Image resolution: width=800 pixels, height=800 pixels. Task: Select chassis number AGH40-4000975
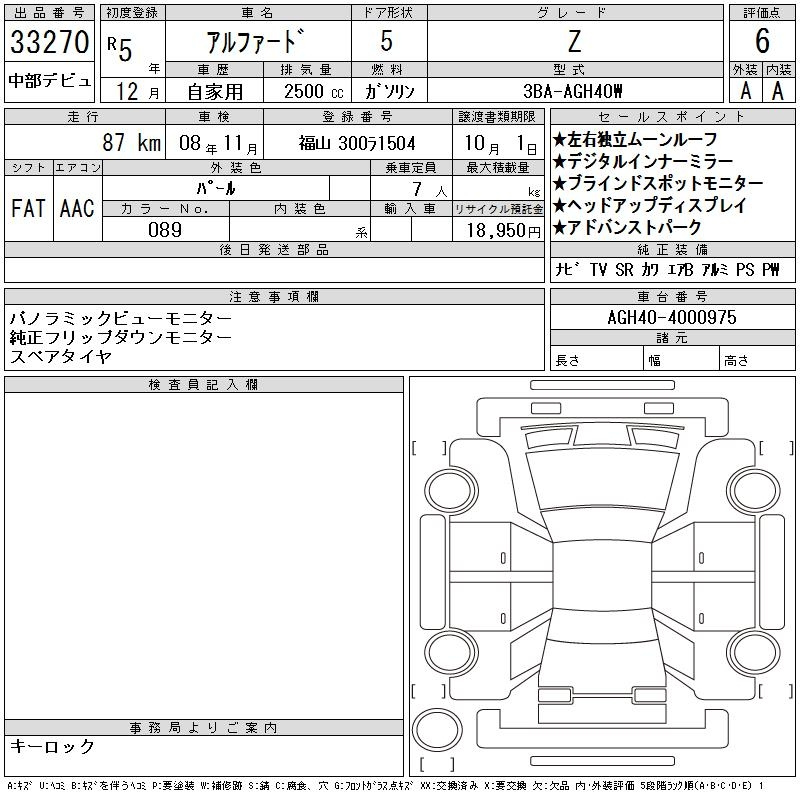coord(671,317)
